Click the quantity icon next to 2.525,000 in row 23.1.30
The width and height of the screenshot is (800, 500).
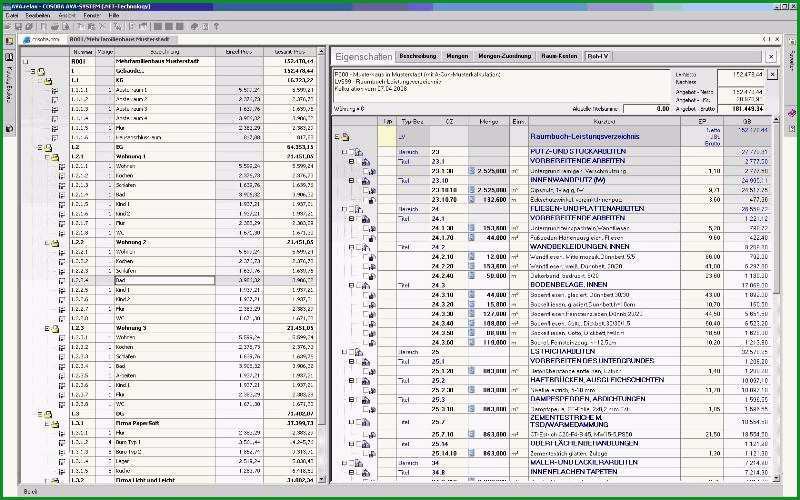click(472, 171)
